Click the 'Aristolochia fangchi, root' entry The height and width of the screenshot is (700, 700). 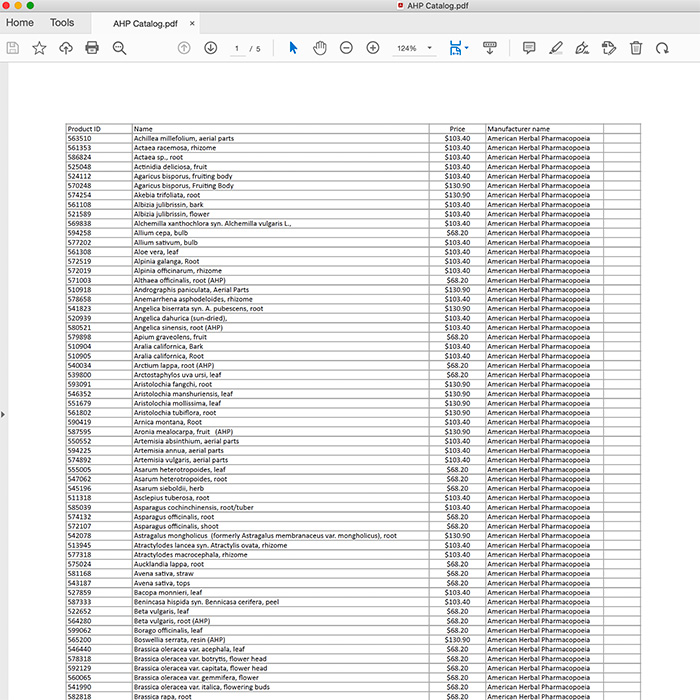coord(173,384)
